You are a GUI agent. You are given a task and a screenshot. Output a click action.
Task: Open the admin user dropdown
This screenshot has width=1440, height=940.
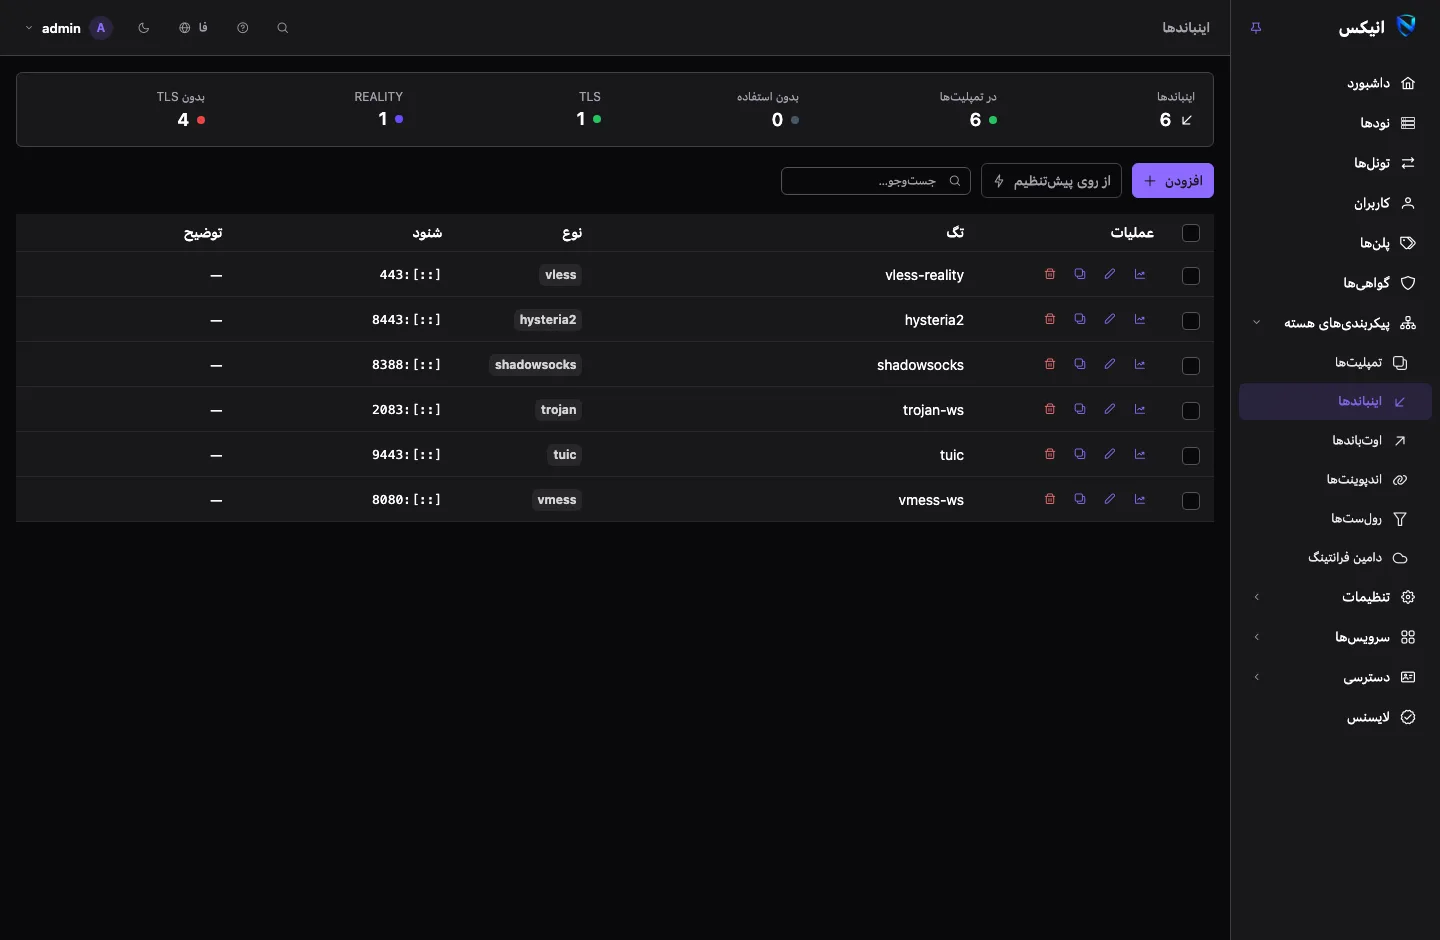pos(68,28)
